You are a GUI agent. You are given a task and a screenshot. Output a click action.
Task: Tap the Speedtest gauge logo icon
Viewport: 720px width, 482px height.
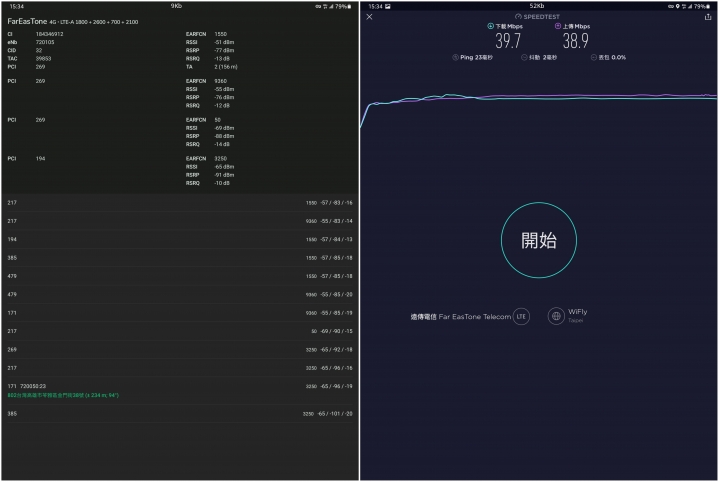click(x=518, y=17)
